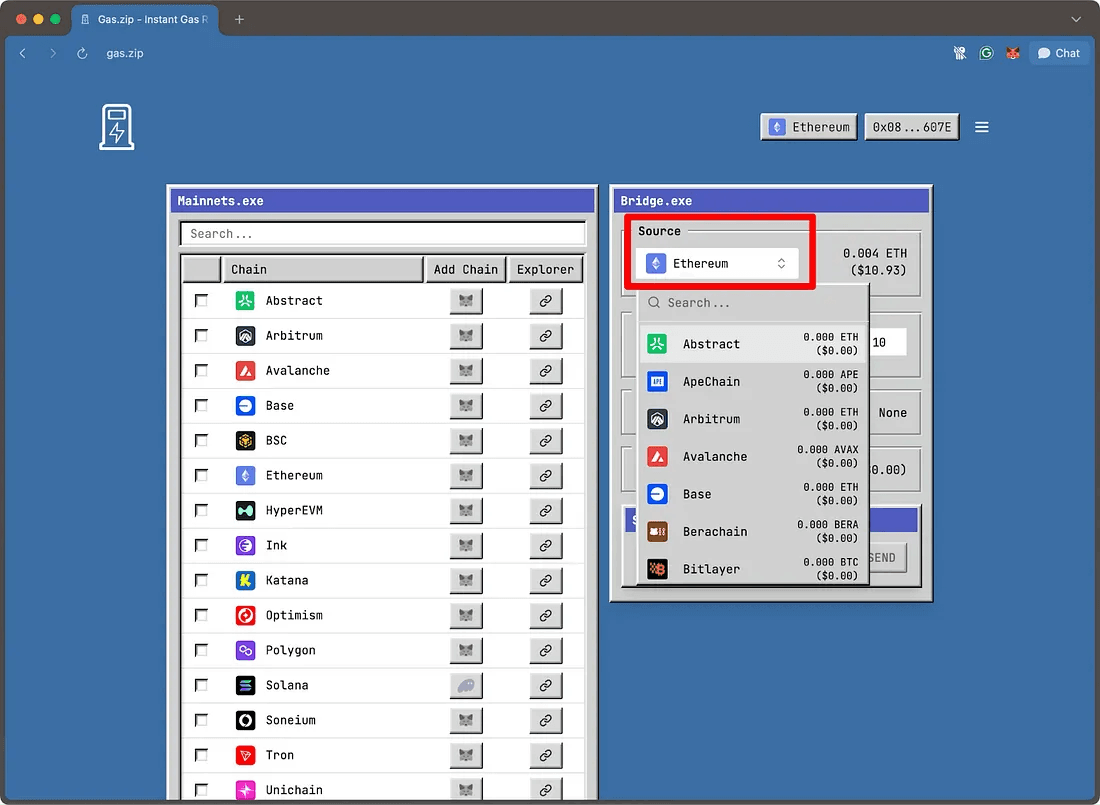Click the Grammarly browser extension icon
The height and width of the screenshot is (805, 1100).
[986, 53]
